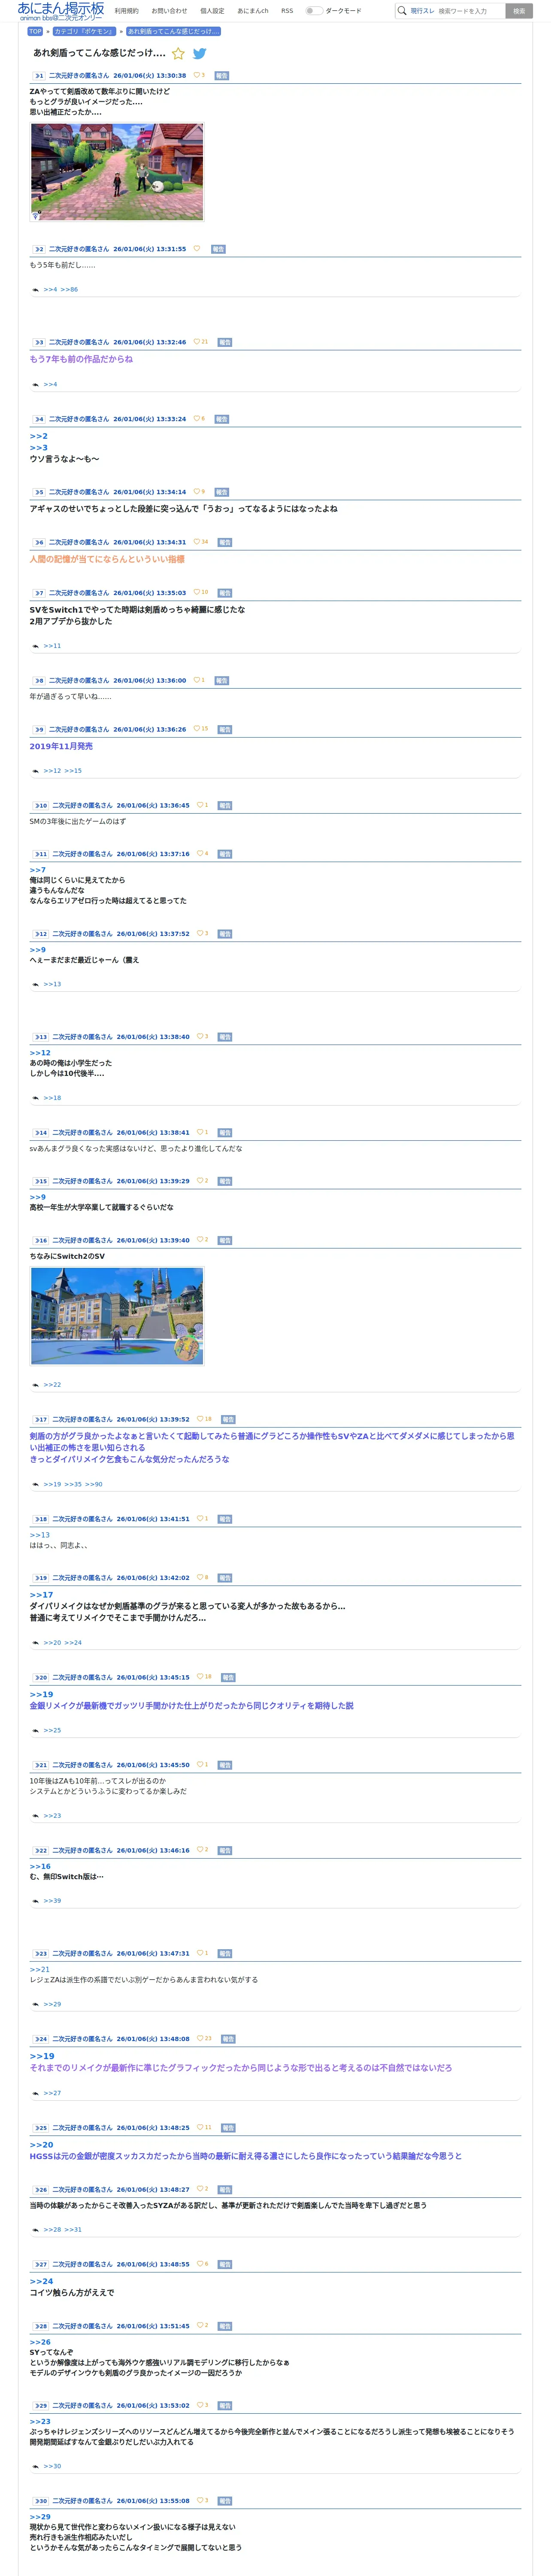Like post 4 with the heart icon
Viewport: 551px width, 2576px height.
coord(196,419)
